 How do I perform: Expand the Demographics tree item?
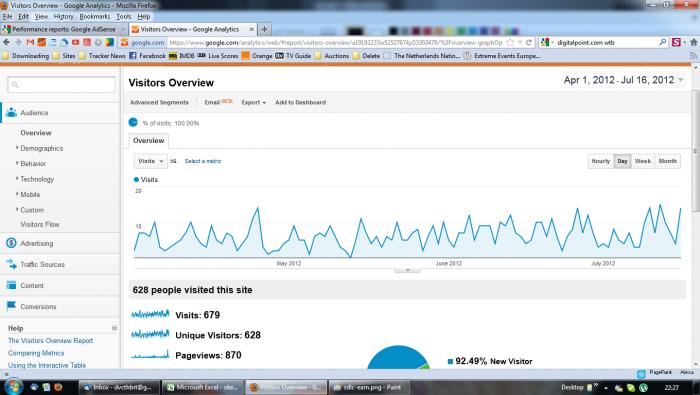[41, 148]
